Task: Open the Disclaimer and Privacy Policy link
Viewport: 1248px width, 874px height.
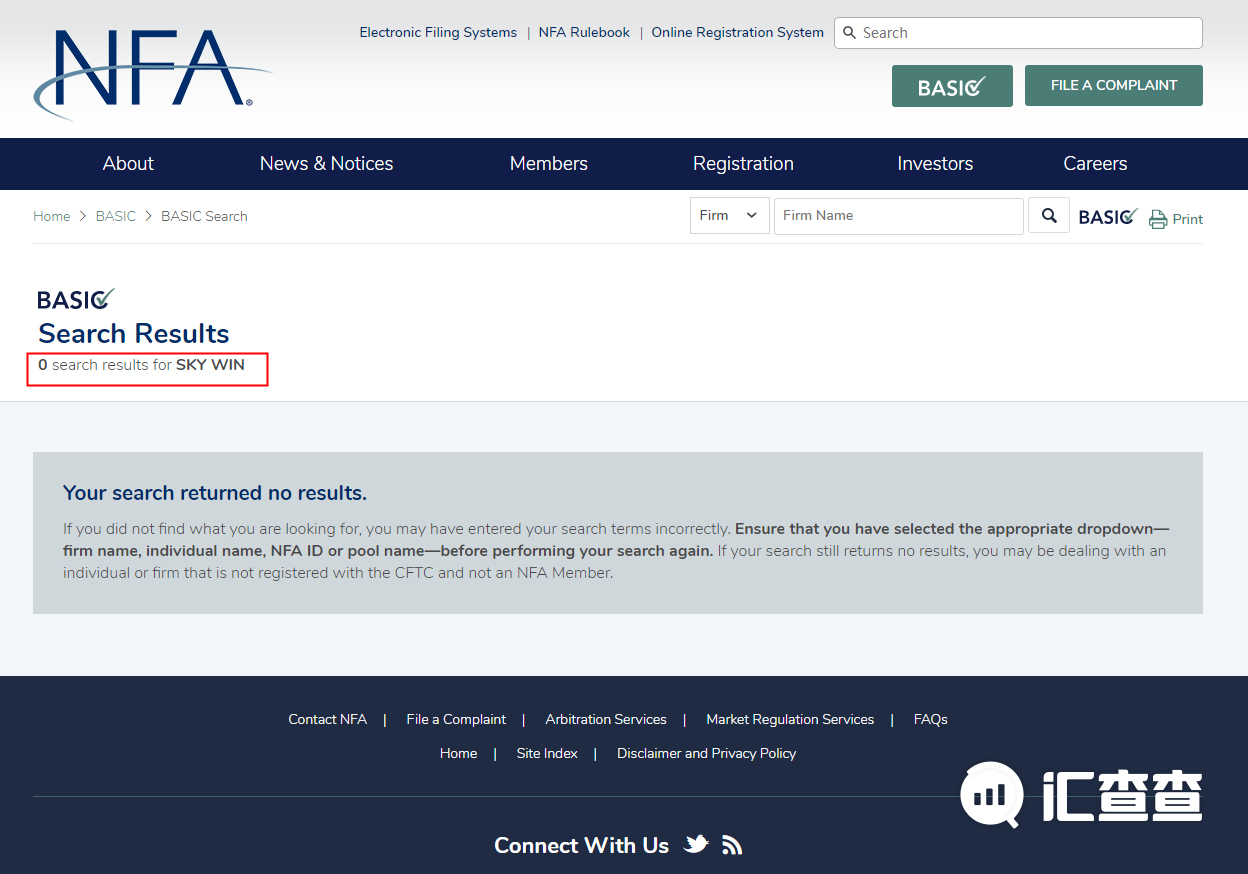Action: click(707, 753)
